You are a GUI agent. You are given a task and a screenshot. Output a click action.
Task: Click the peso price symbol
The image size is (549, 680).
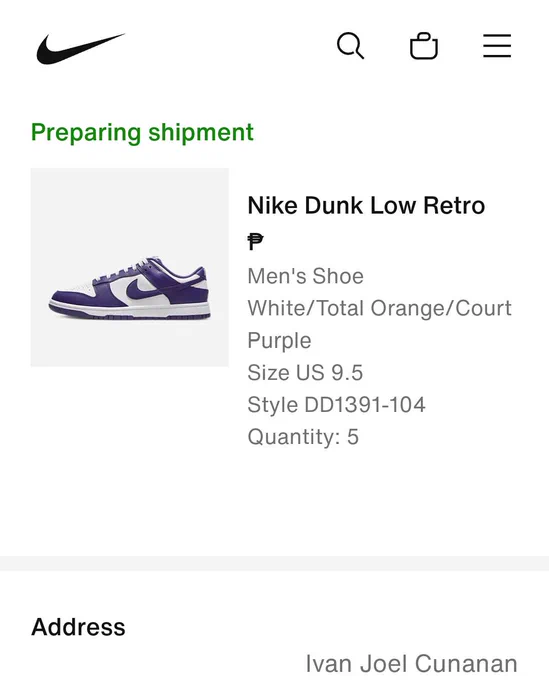pyautogui.click(x=255, y=242)
